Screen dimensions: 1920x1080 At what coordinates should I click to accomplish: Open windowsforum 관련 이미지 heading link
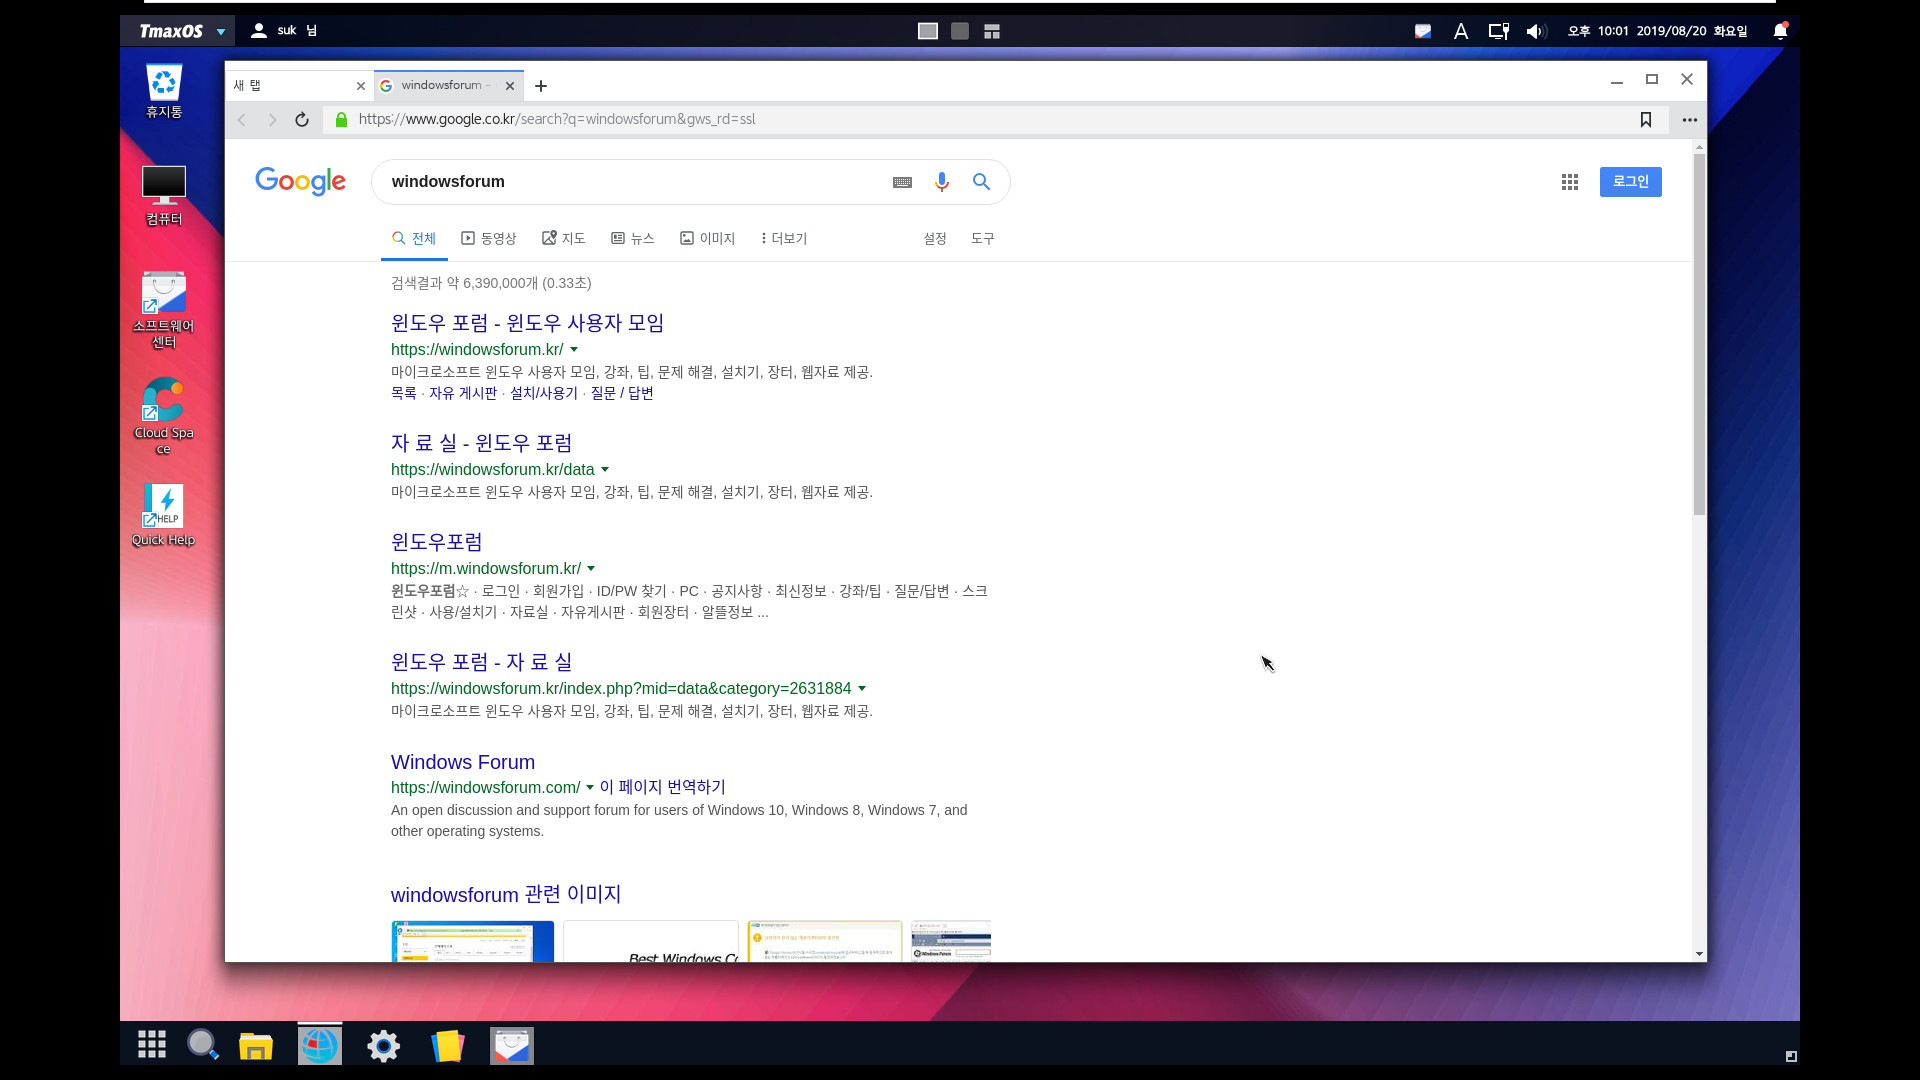click(x=506, y=895)
